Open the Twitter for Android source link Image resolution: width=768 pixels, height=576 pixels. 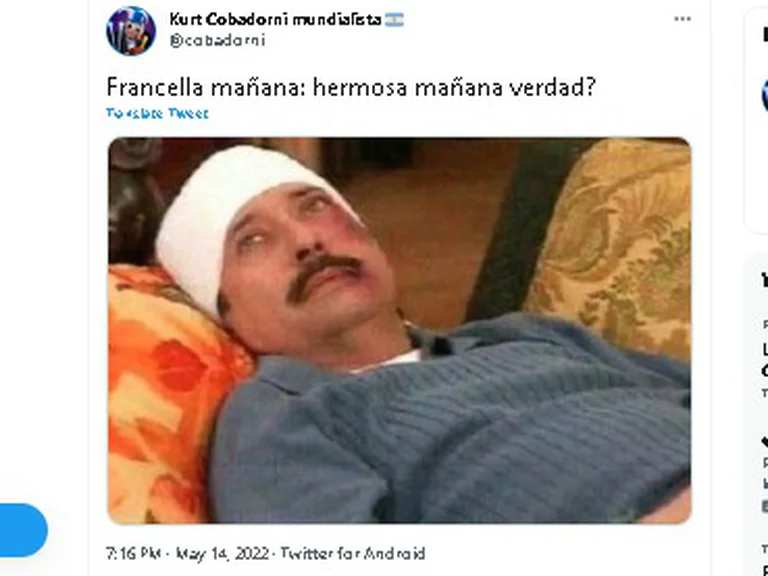pyautogui.click(x=353, y=553)
